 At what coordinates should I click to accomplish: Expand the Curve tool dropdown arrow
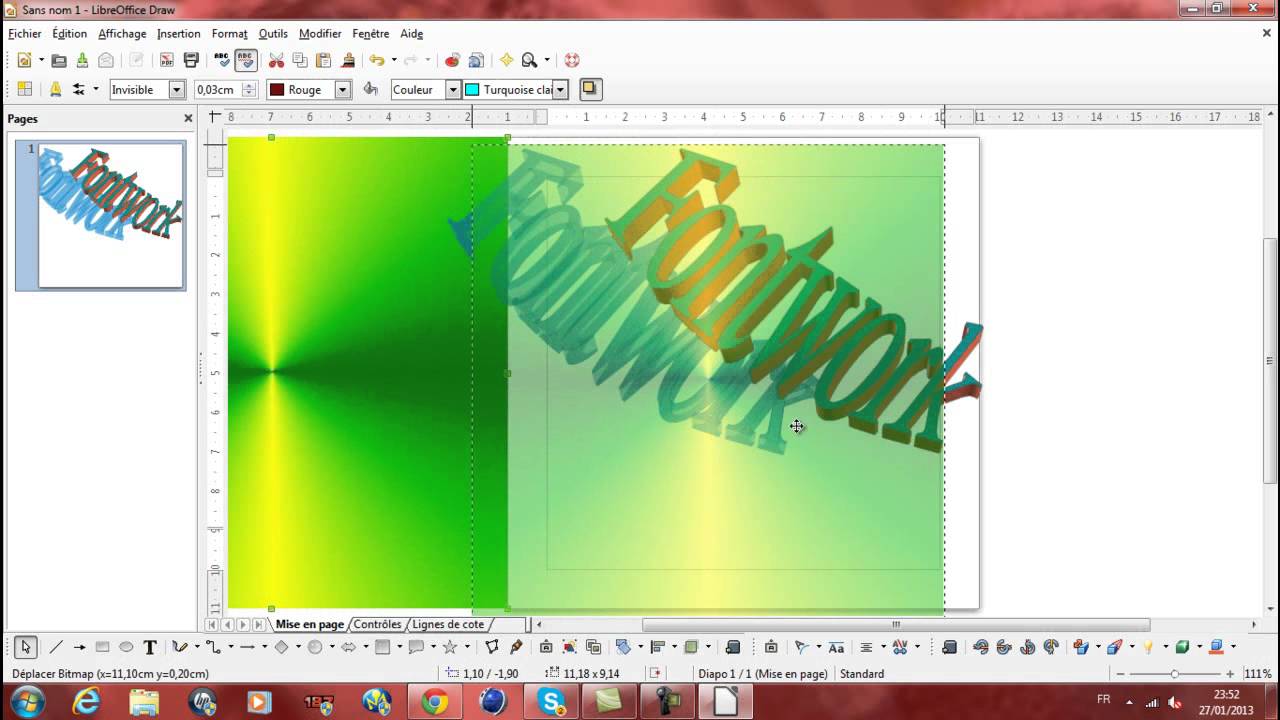point(195,647)
